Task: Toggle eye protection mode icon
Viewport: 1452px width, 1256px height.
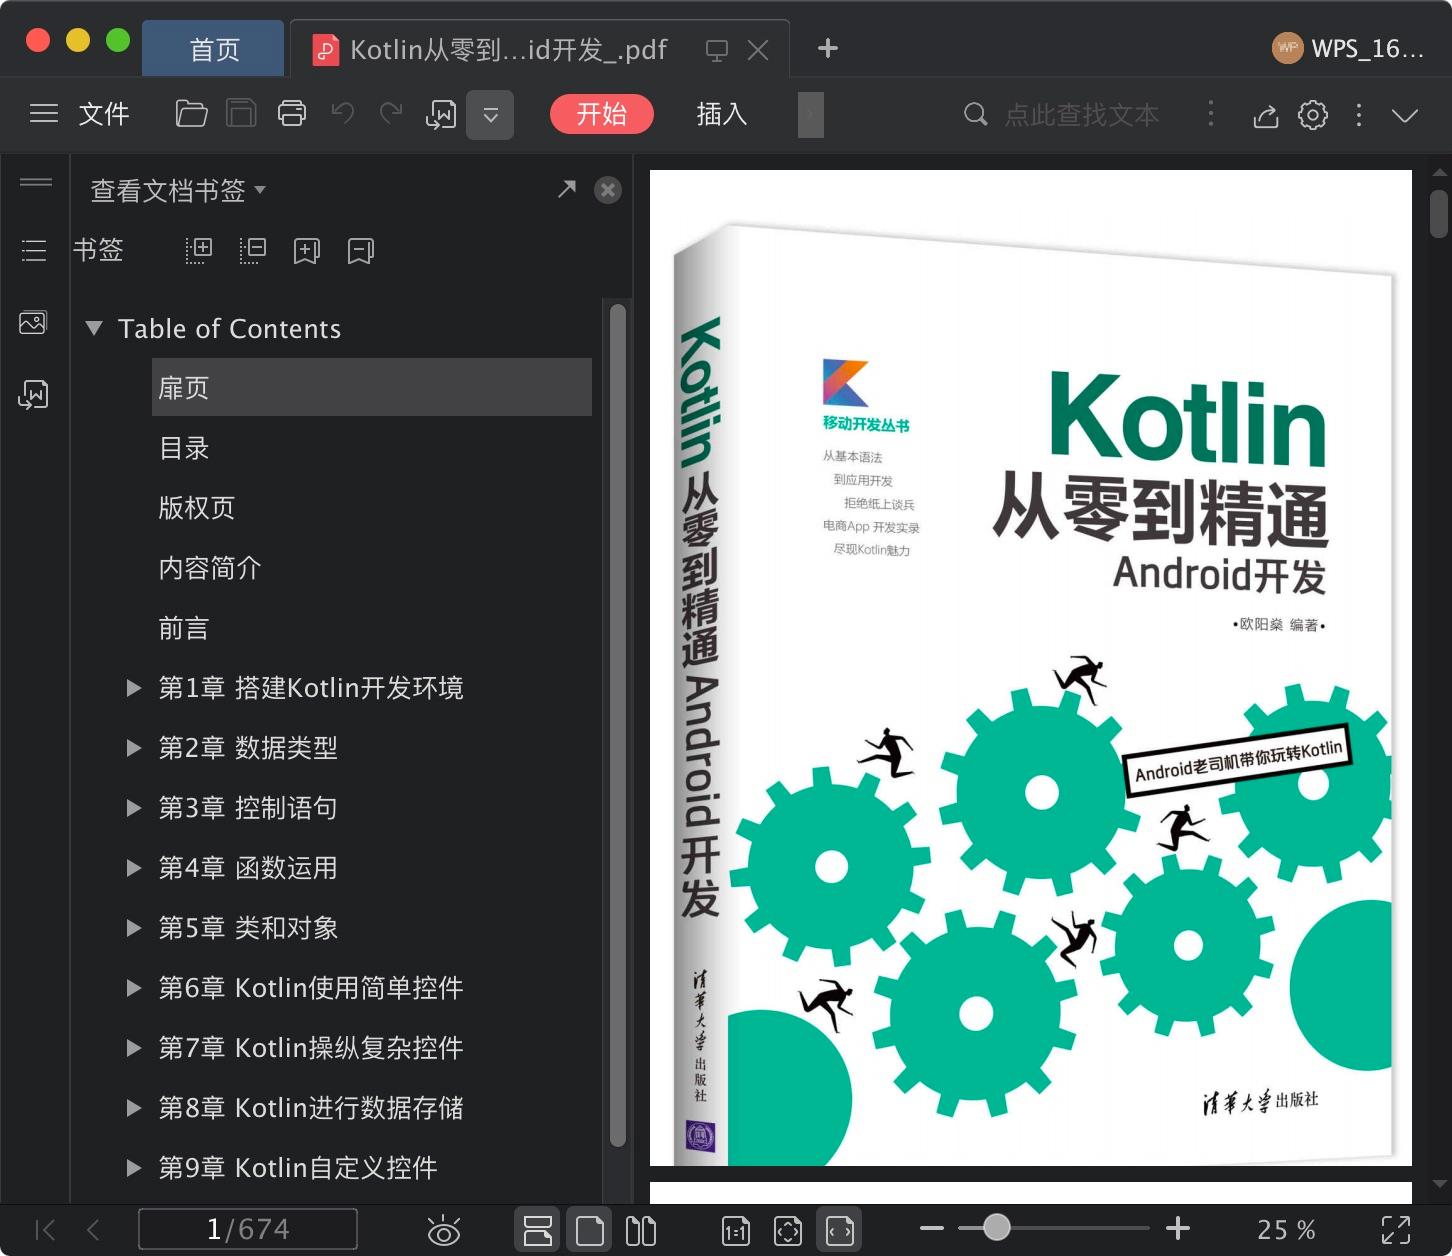Action: tap(443, 1230)
